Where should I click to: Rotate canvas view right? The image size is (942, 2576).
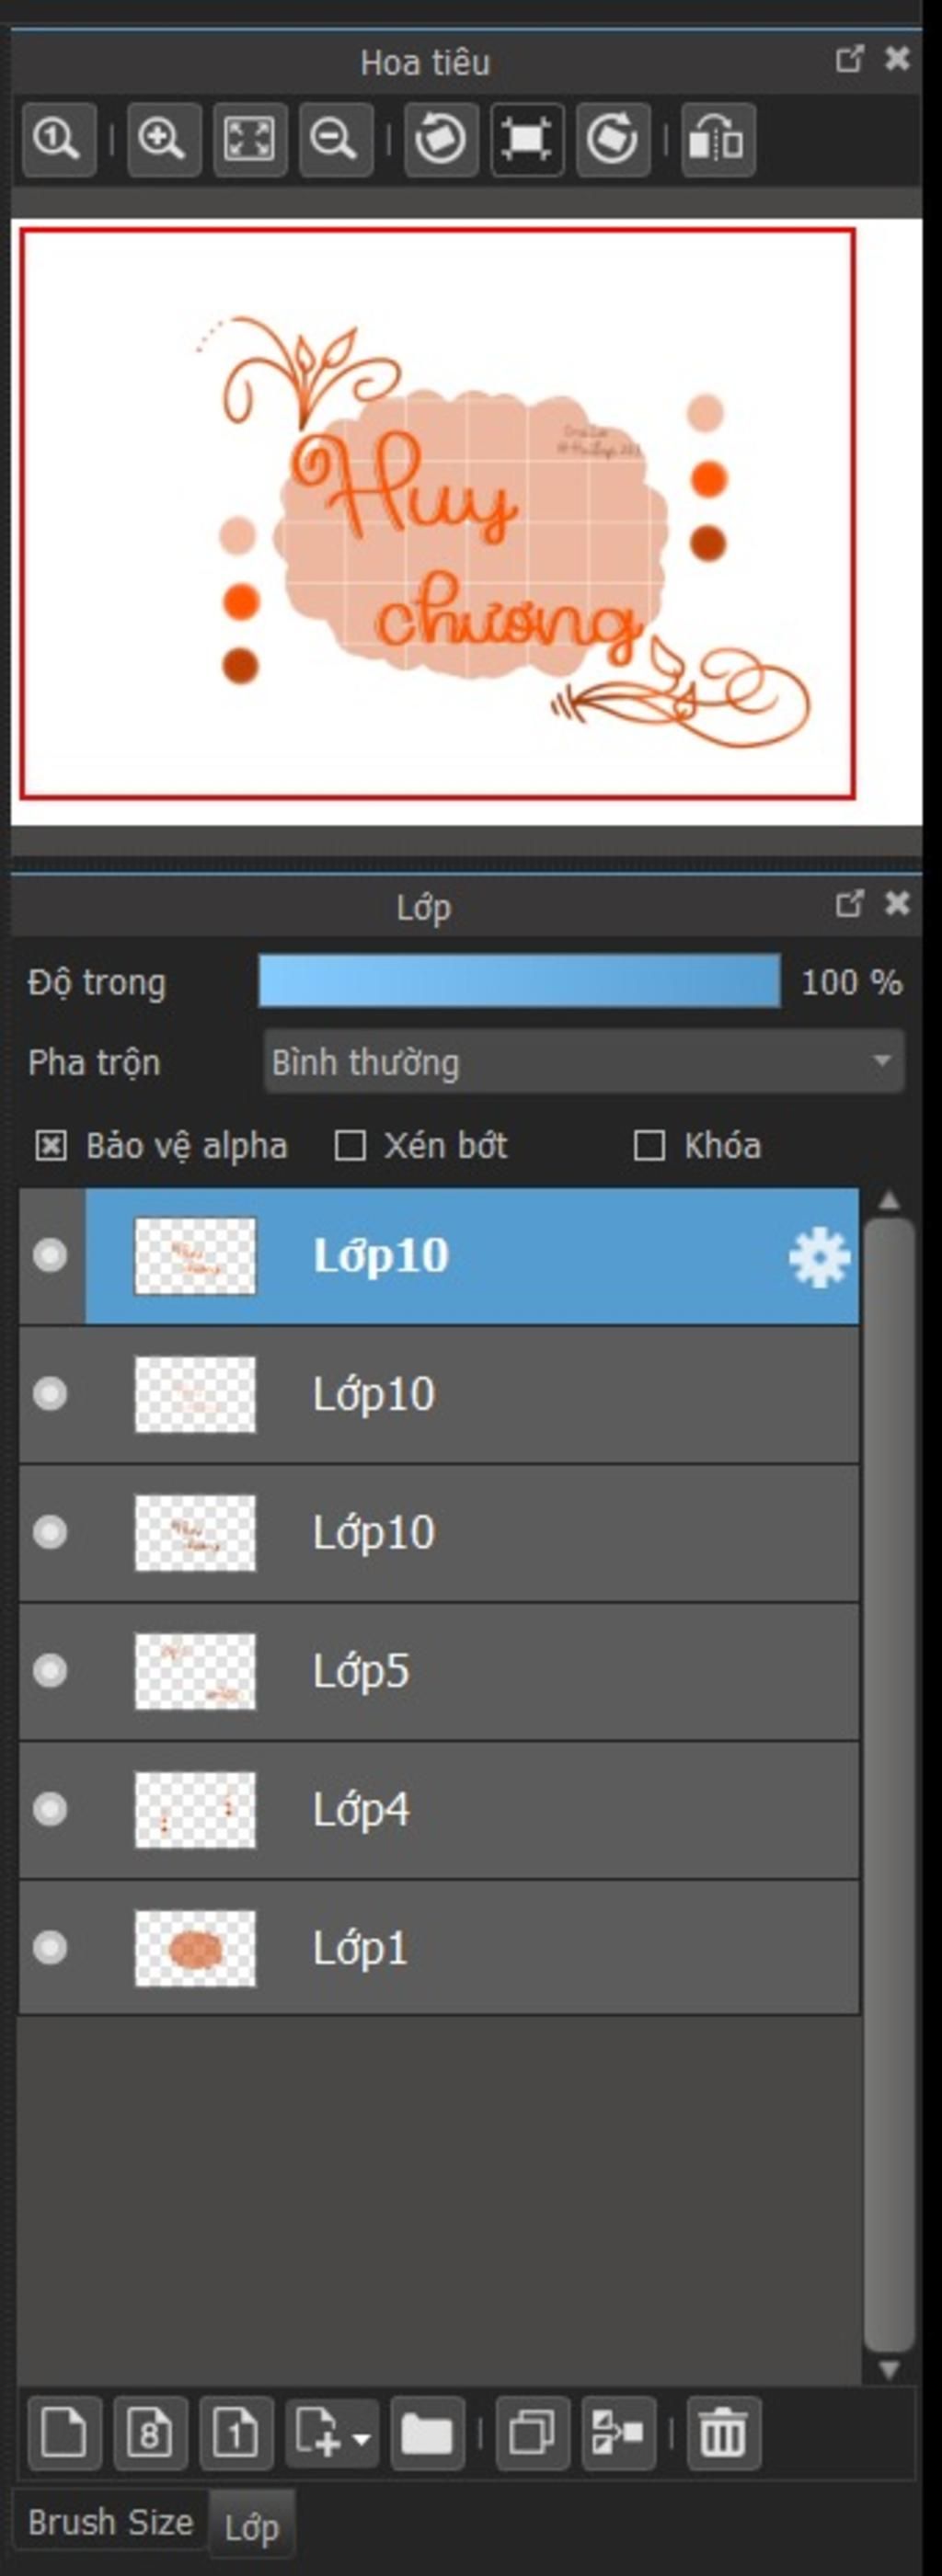pos(613,139)
